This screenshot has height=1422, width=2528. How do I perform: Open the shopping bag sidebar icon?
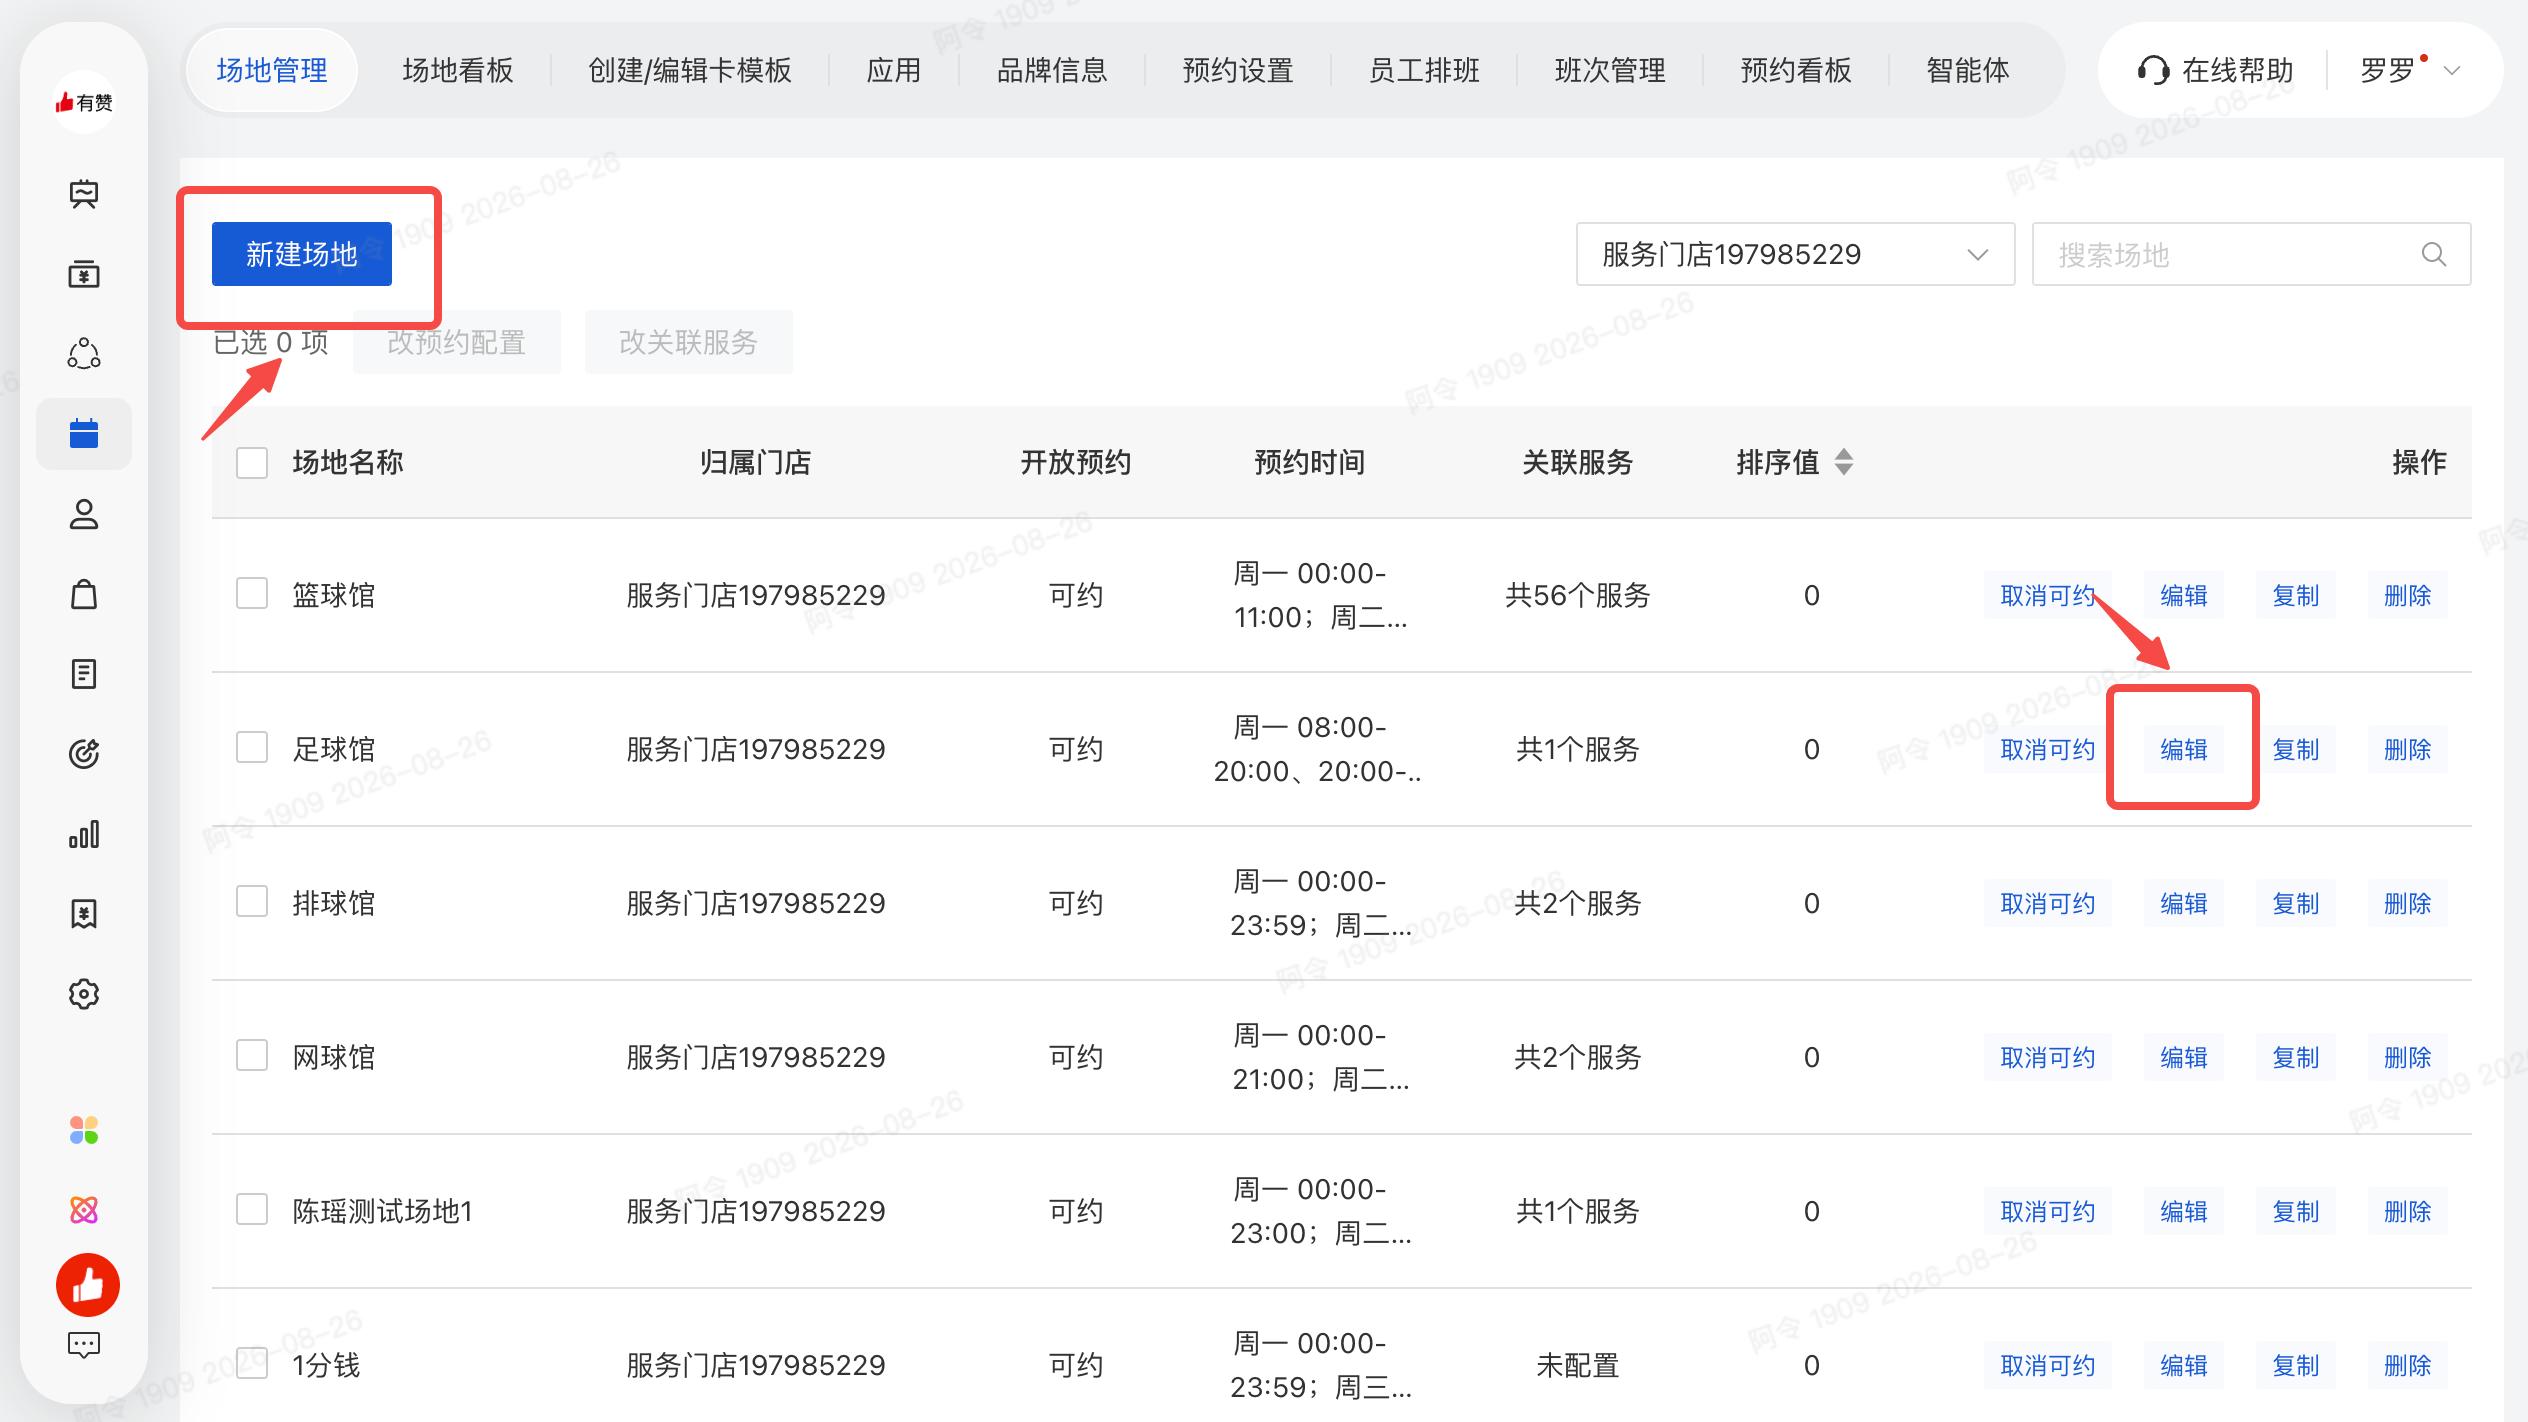[84, 594]
